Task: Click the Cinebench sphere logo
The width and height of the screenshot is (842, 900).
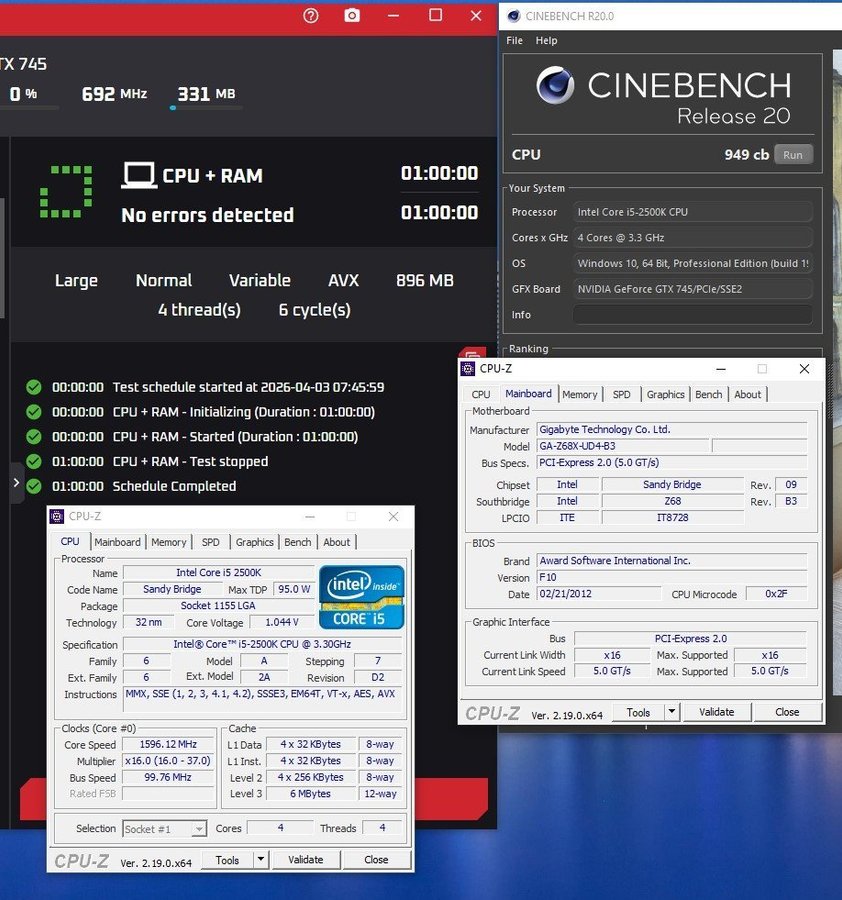Action: pos(555,86)
